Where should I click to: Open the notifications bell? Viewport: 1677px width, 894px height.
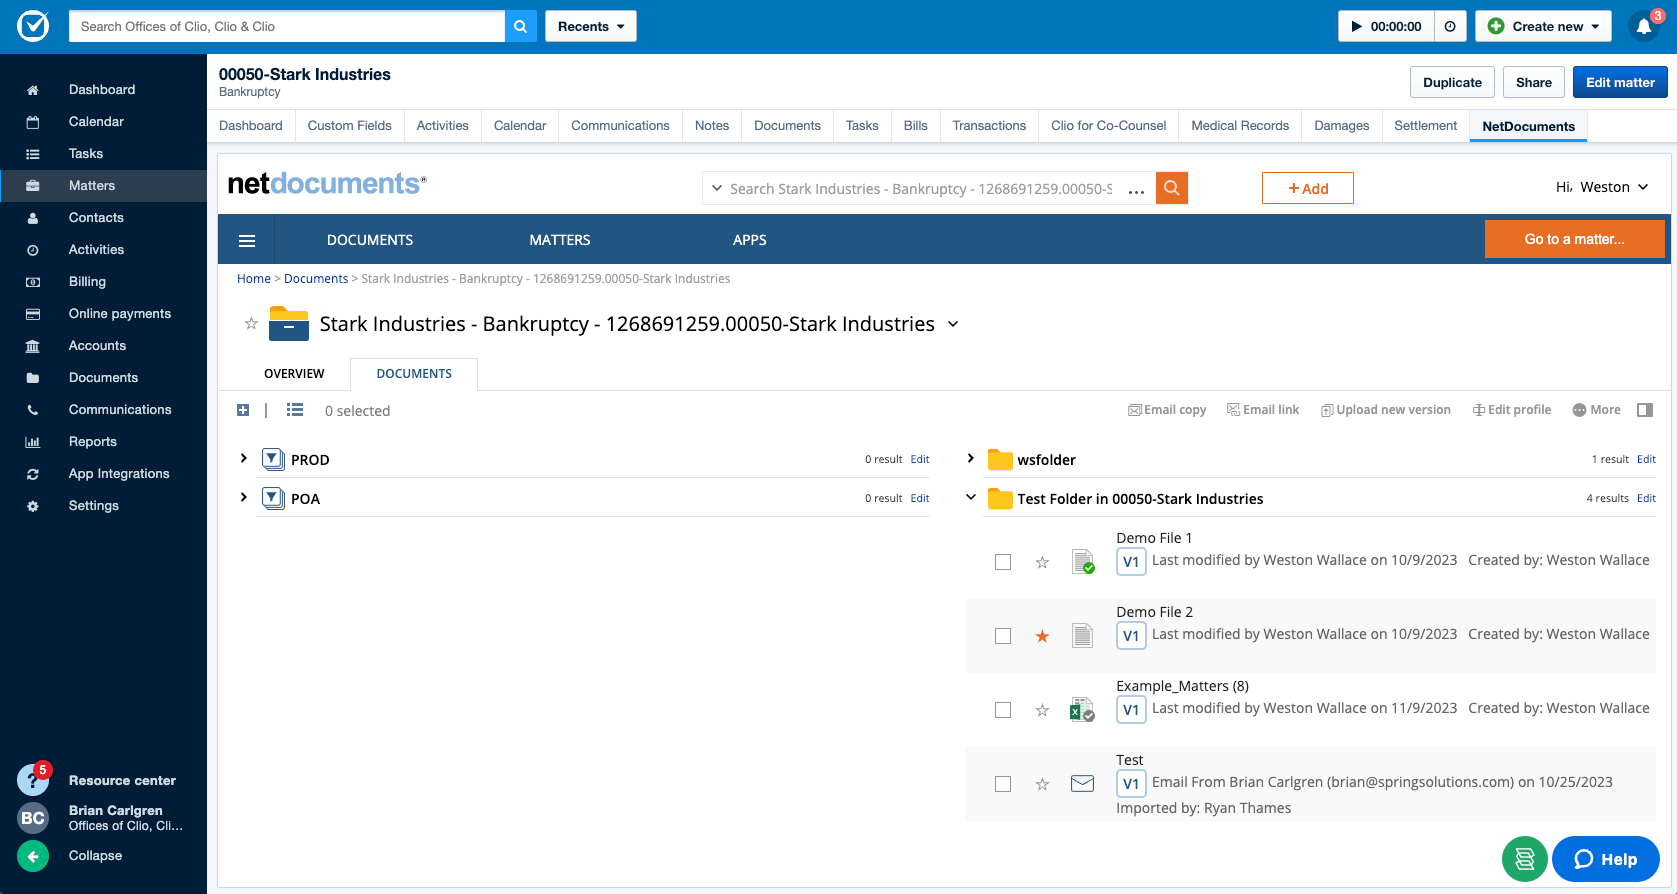click(1644, 26)
